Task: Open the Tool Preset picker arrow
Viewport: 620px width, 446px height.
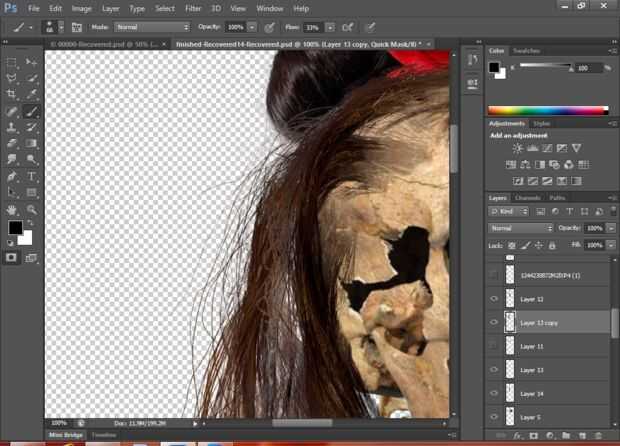Action: (31, 28)
